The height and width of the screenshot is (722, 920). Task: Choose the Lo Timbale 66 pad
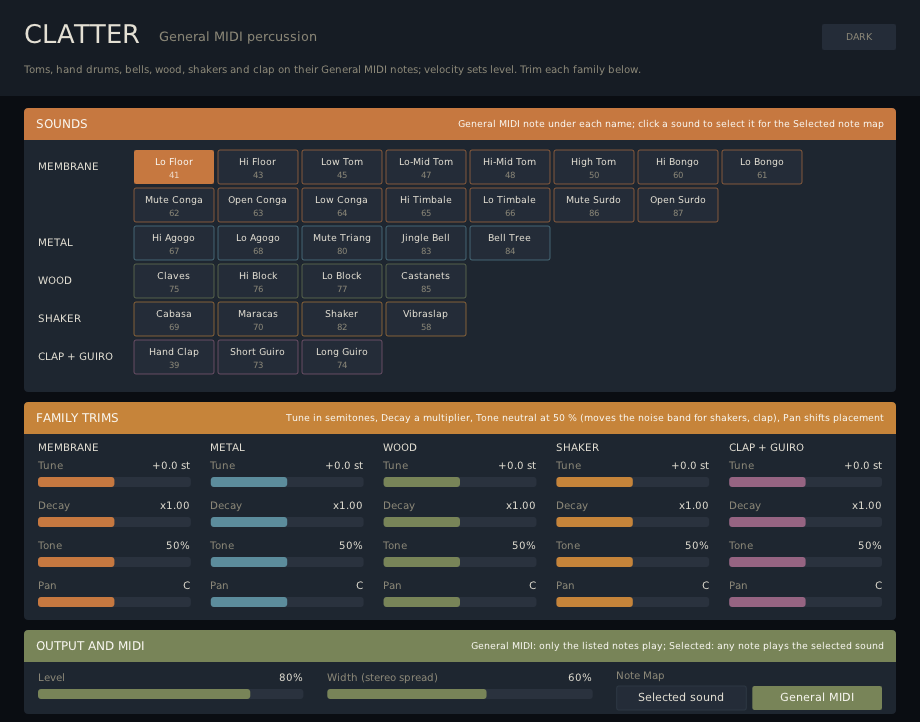[x=510, y=205]
